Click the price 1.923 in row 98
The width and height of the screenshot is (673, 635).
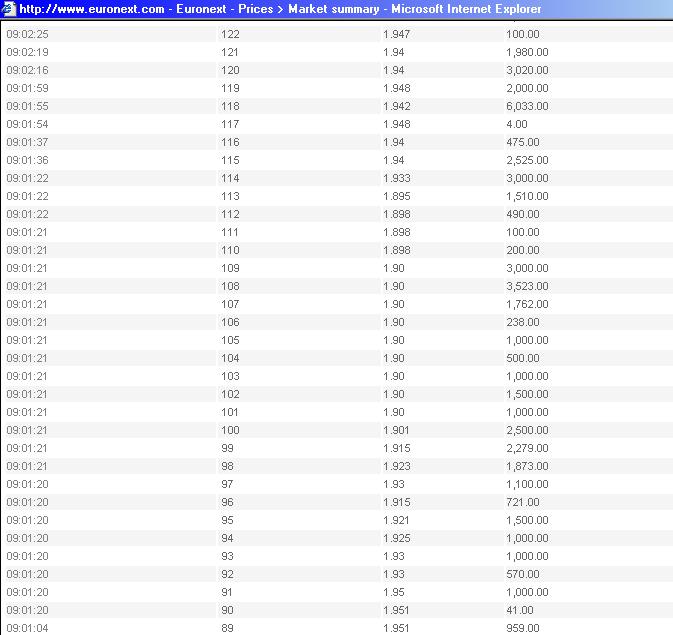click(x=397, y=467)
